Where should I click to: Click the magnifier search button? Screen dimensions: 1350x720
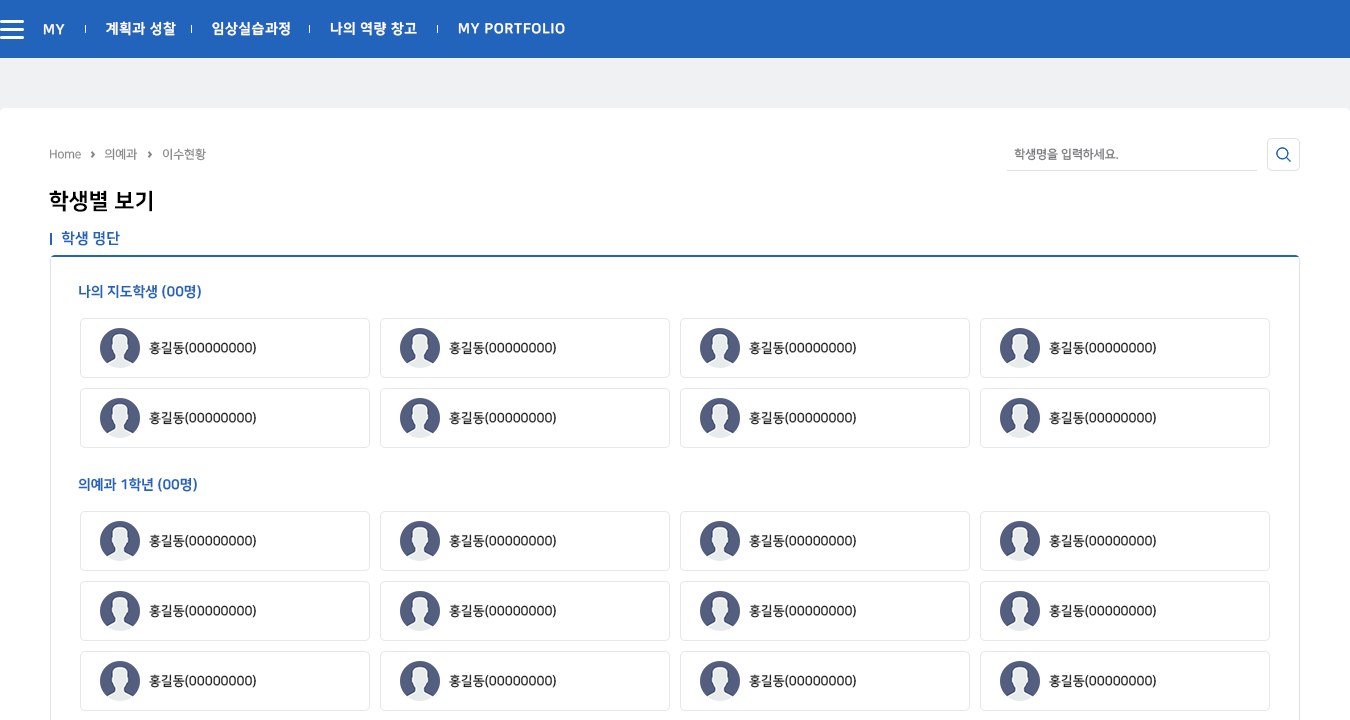coord(1283,154)
